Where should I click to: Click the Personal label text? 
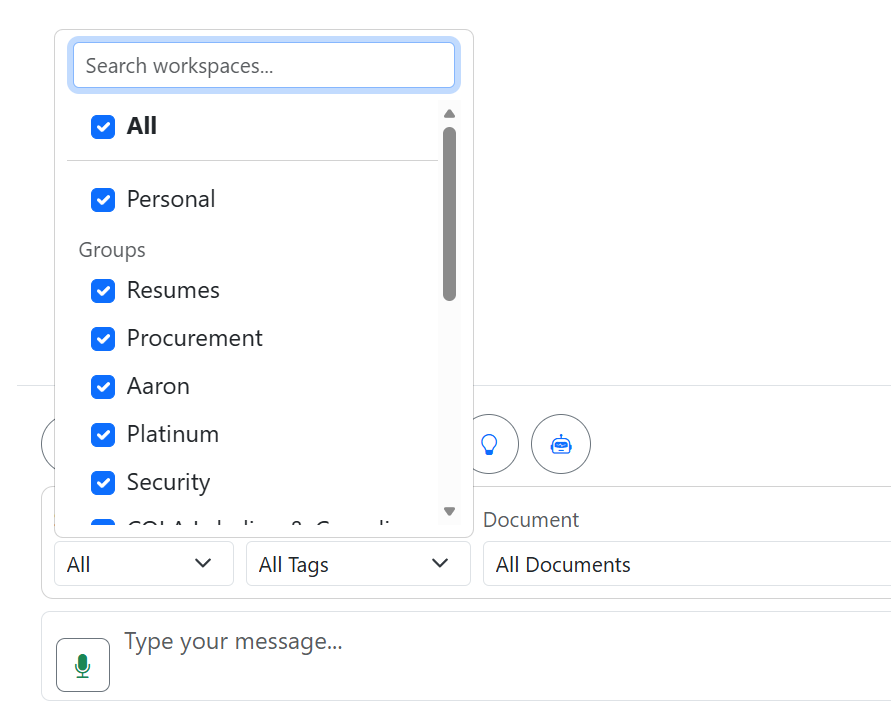tap(171, 199)
